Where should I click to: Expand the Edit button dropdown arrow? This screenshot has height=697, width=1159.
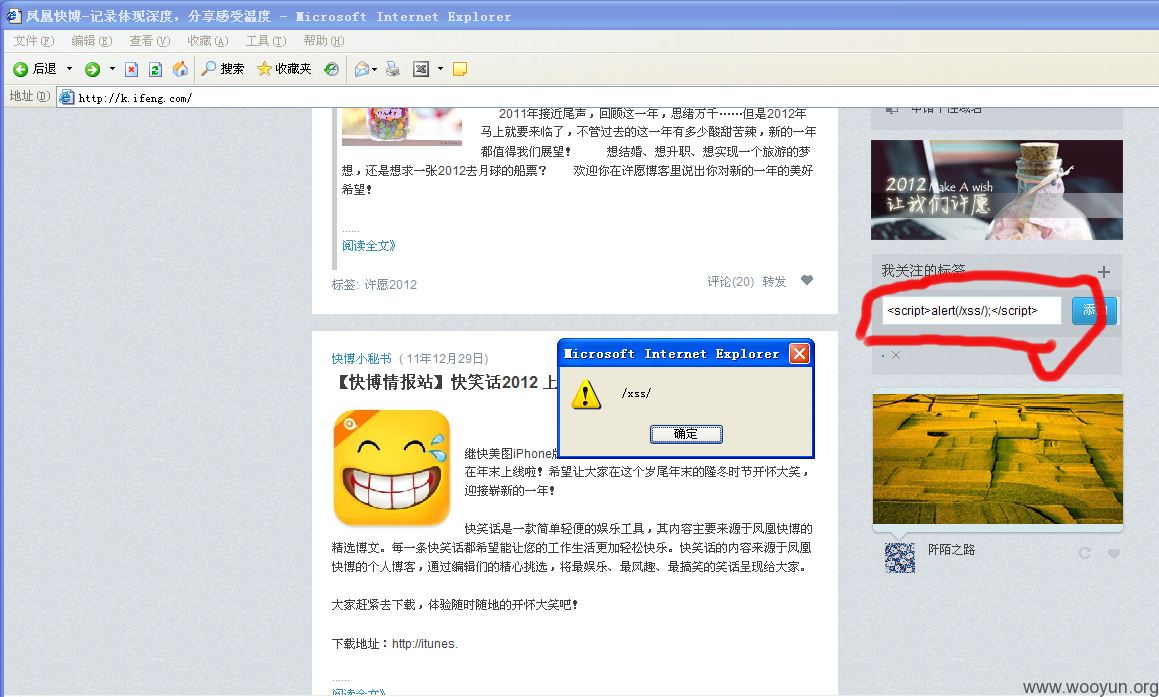click(x=441, y=69)
